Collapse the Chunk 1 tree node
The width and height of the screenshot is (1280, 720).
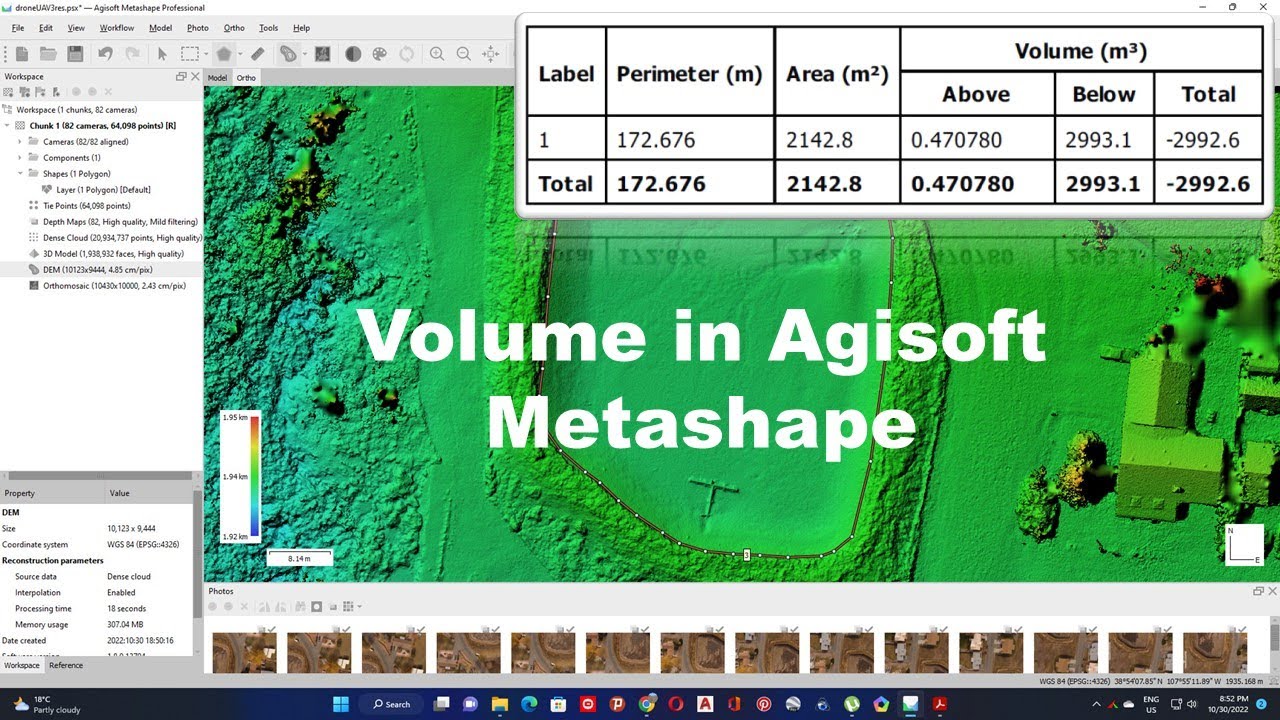pyautogui.click(x=7, y=126)
